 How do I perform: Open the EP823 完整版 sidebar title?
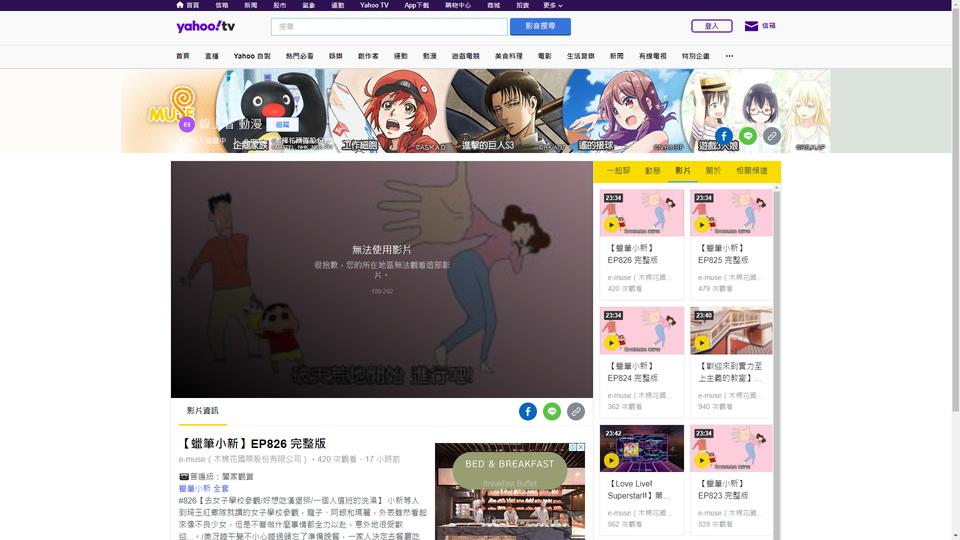coord(722,490)
